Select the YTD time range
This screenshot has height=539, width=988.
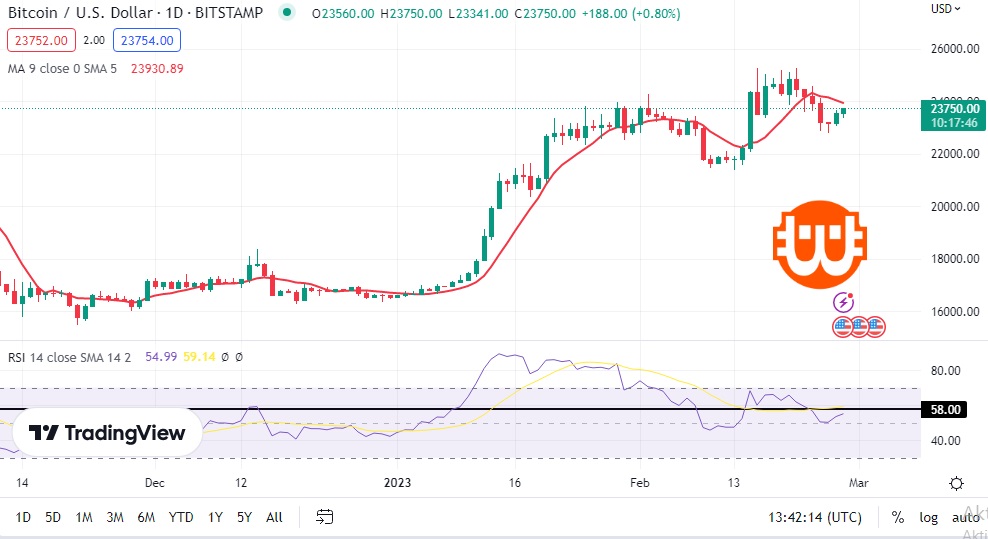pyautogui.click(x=181, y=517)
